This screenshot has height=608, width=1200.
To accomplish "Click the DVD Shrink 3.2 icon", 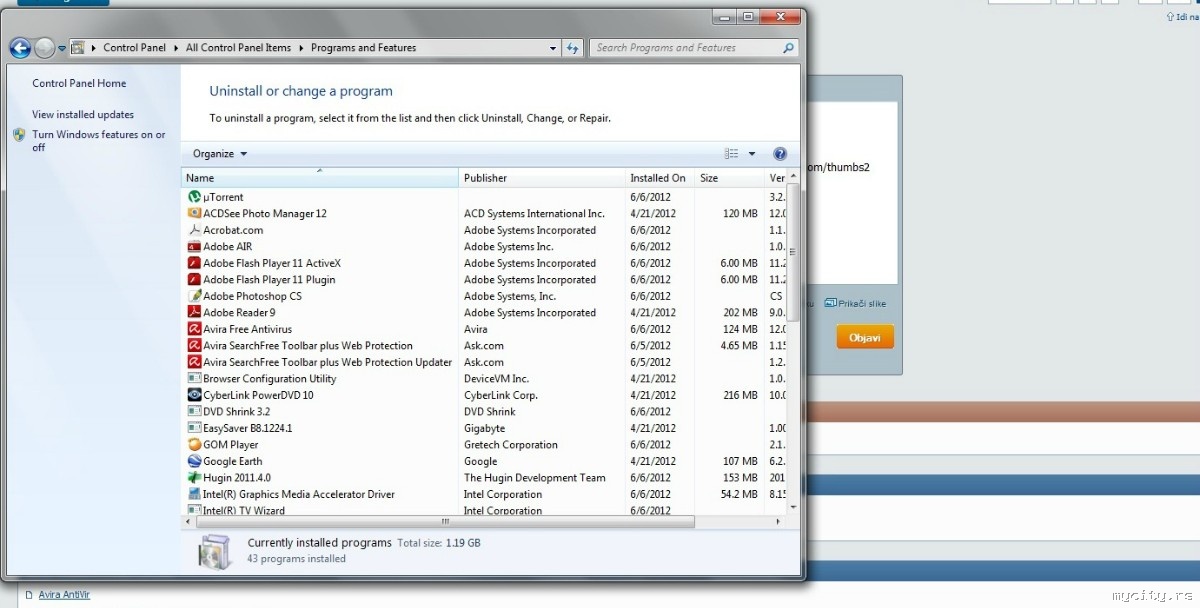I will (x=195, y=411).
